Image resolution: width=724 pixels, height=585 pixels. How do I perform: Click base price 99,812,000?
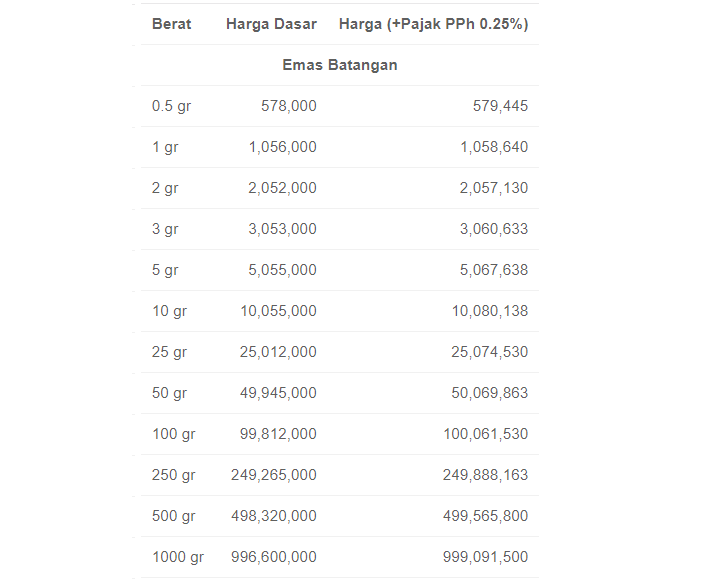tap(278, 434)
